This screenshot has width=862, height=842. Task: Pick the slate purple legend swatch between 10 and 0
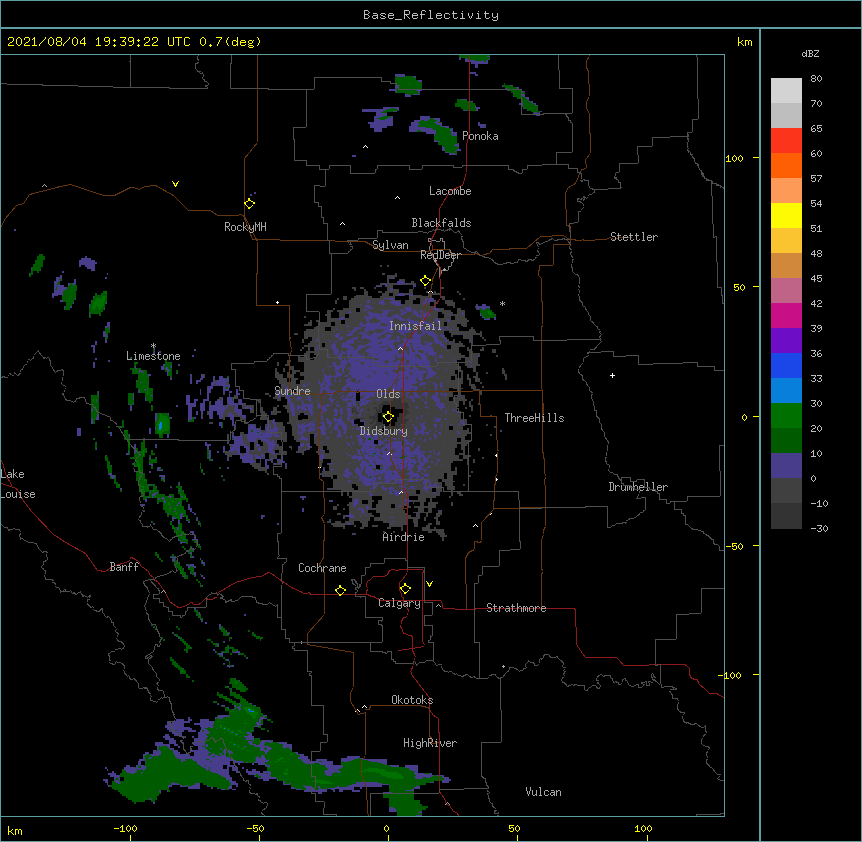[786, 466]
